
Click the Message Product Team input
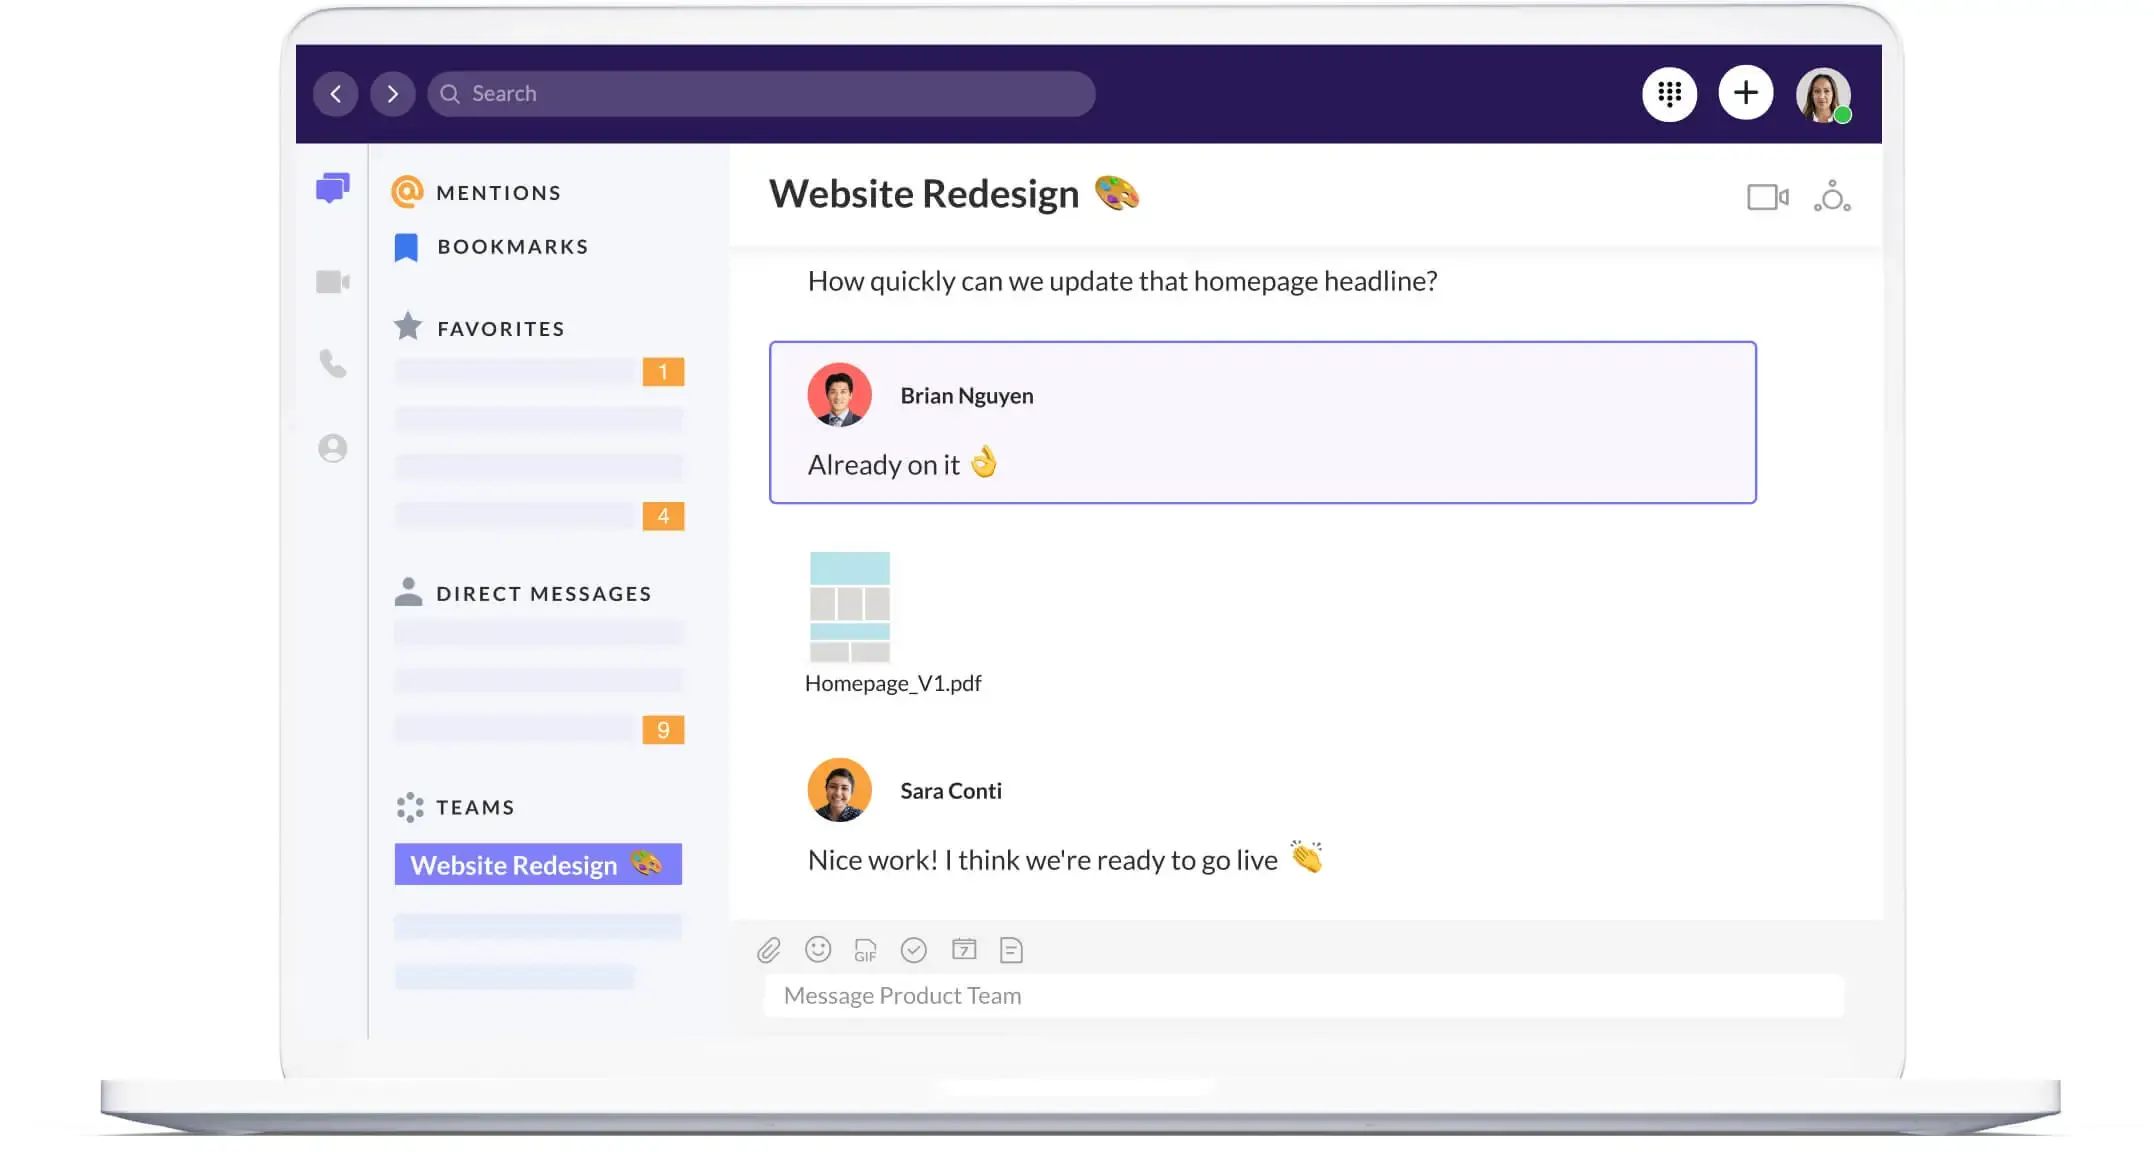point(1303,996)
